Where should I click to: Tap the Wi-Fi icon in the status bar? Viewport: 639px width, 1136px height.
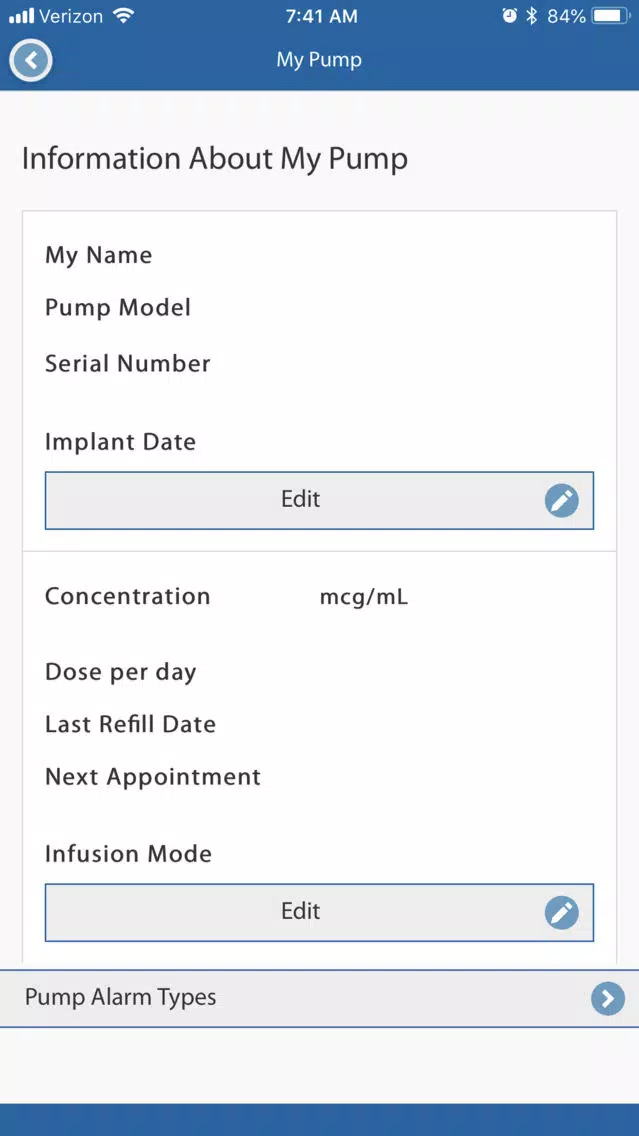click(x=123, y=16)
